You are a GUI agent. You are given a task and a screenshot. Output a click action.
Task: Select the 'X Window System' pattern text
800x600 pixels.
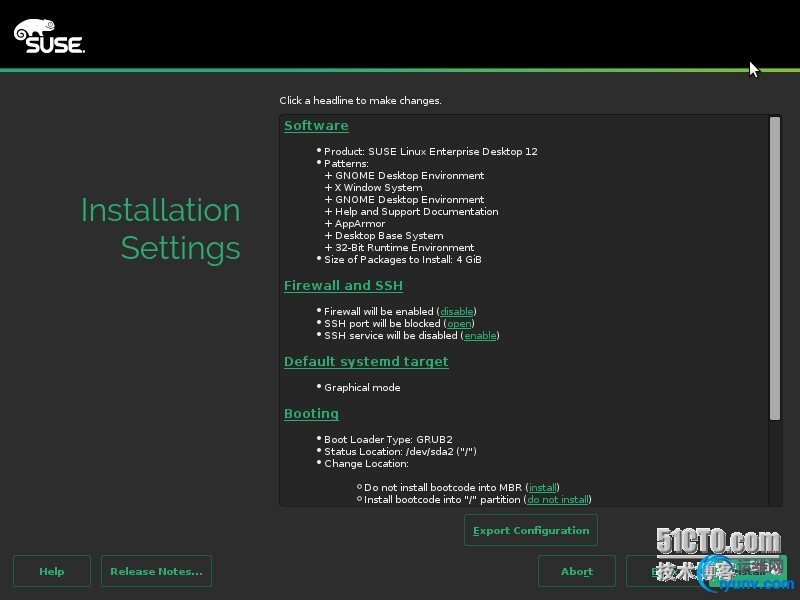(x=378, y=188)
